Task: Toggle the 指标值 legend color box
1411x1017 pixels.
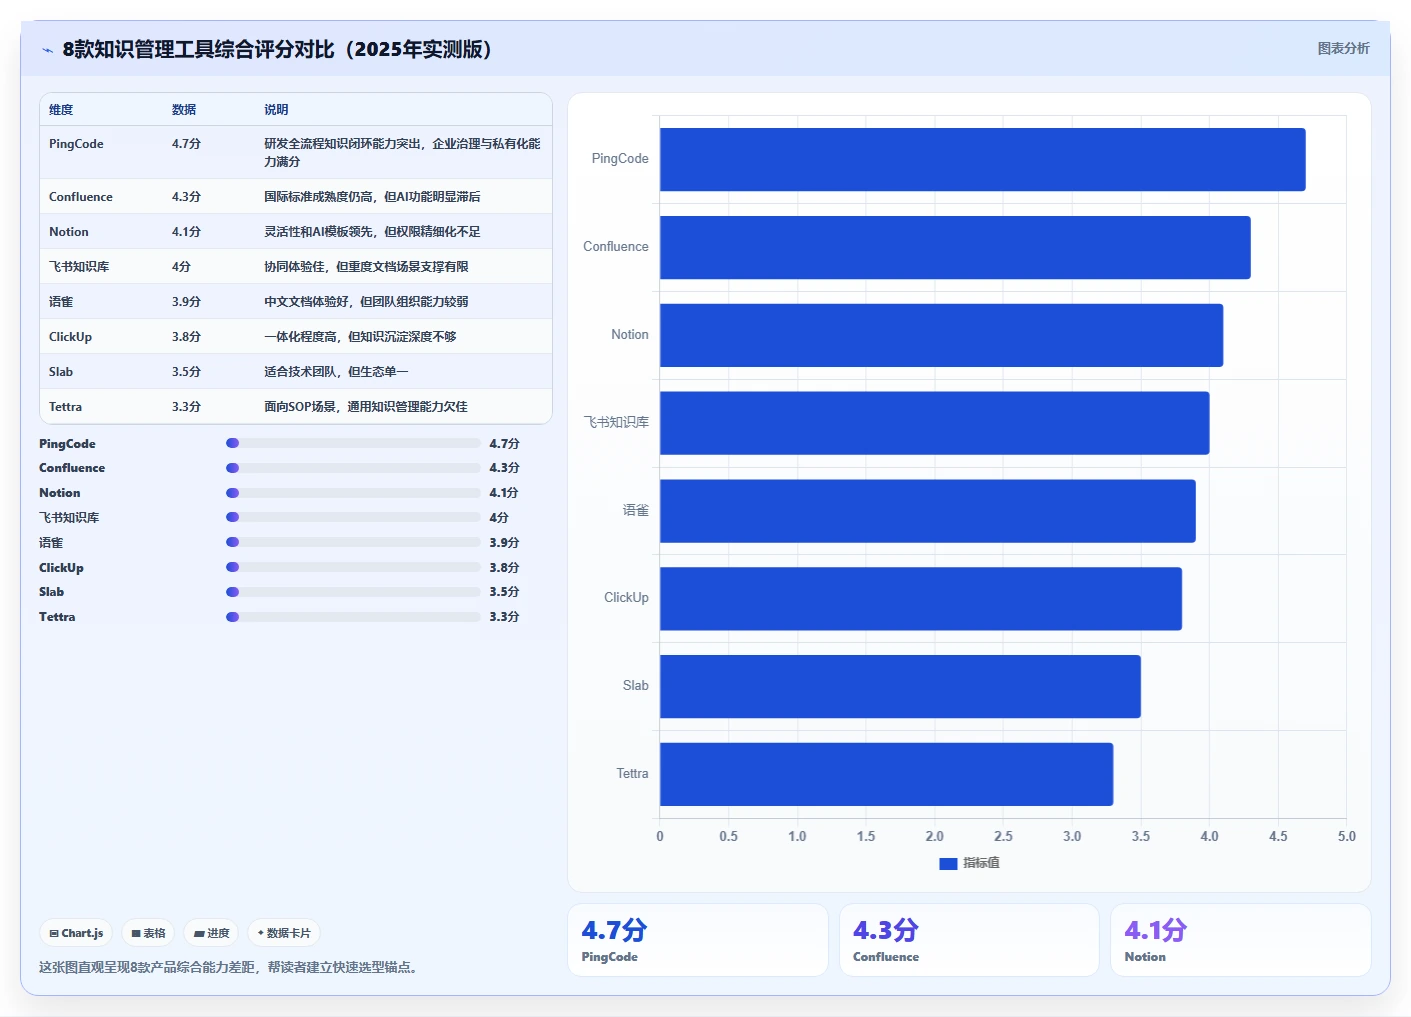Action: point(948,863)
